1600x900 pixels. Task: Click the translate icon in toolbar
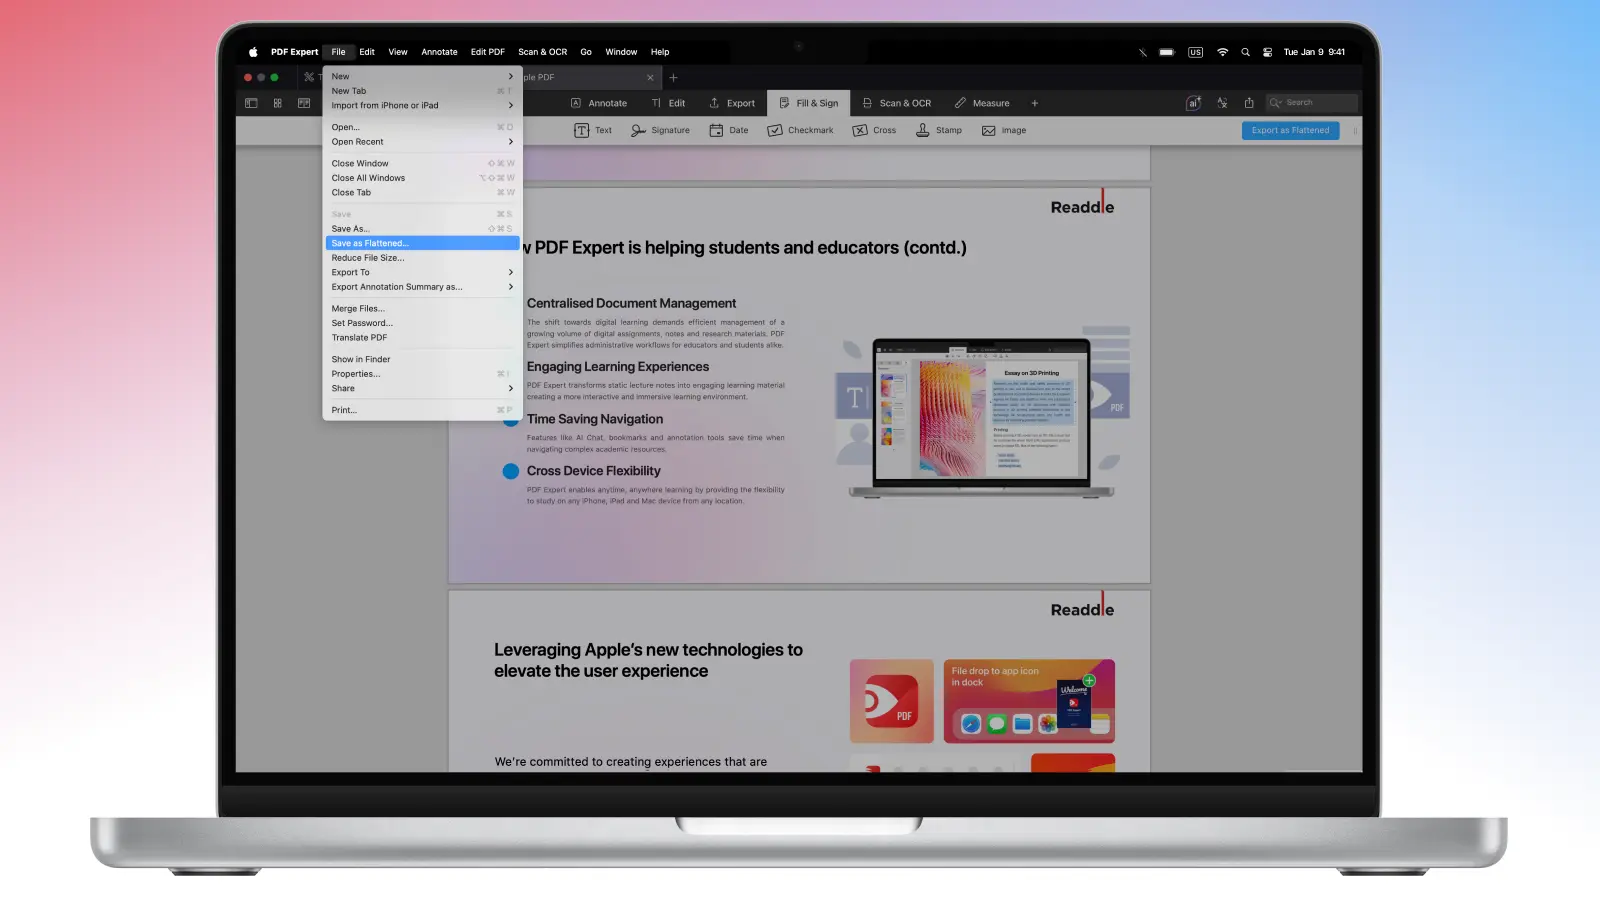click(x=1222, y=103)
